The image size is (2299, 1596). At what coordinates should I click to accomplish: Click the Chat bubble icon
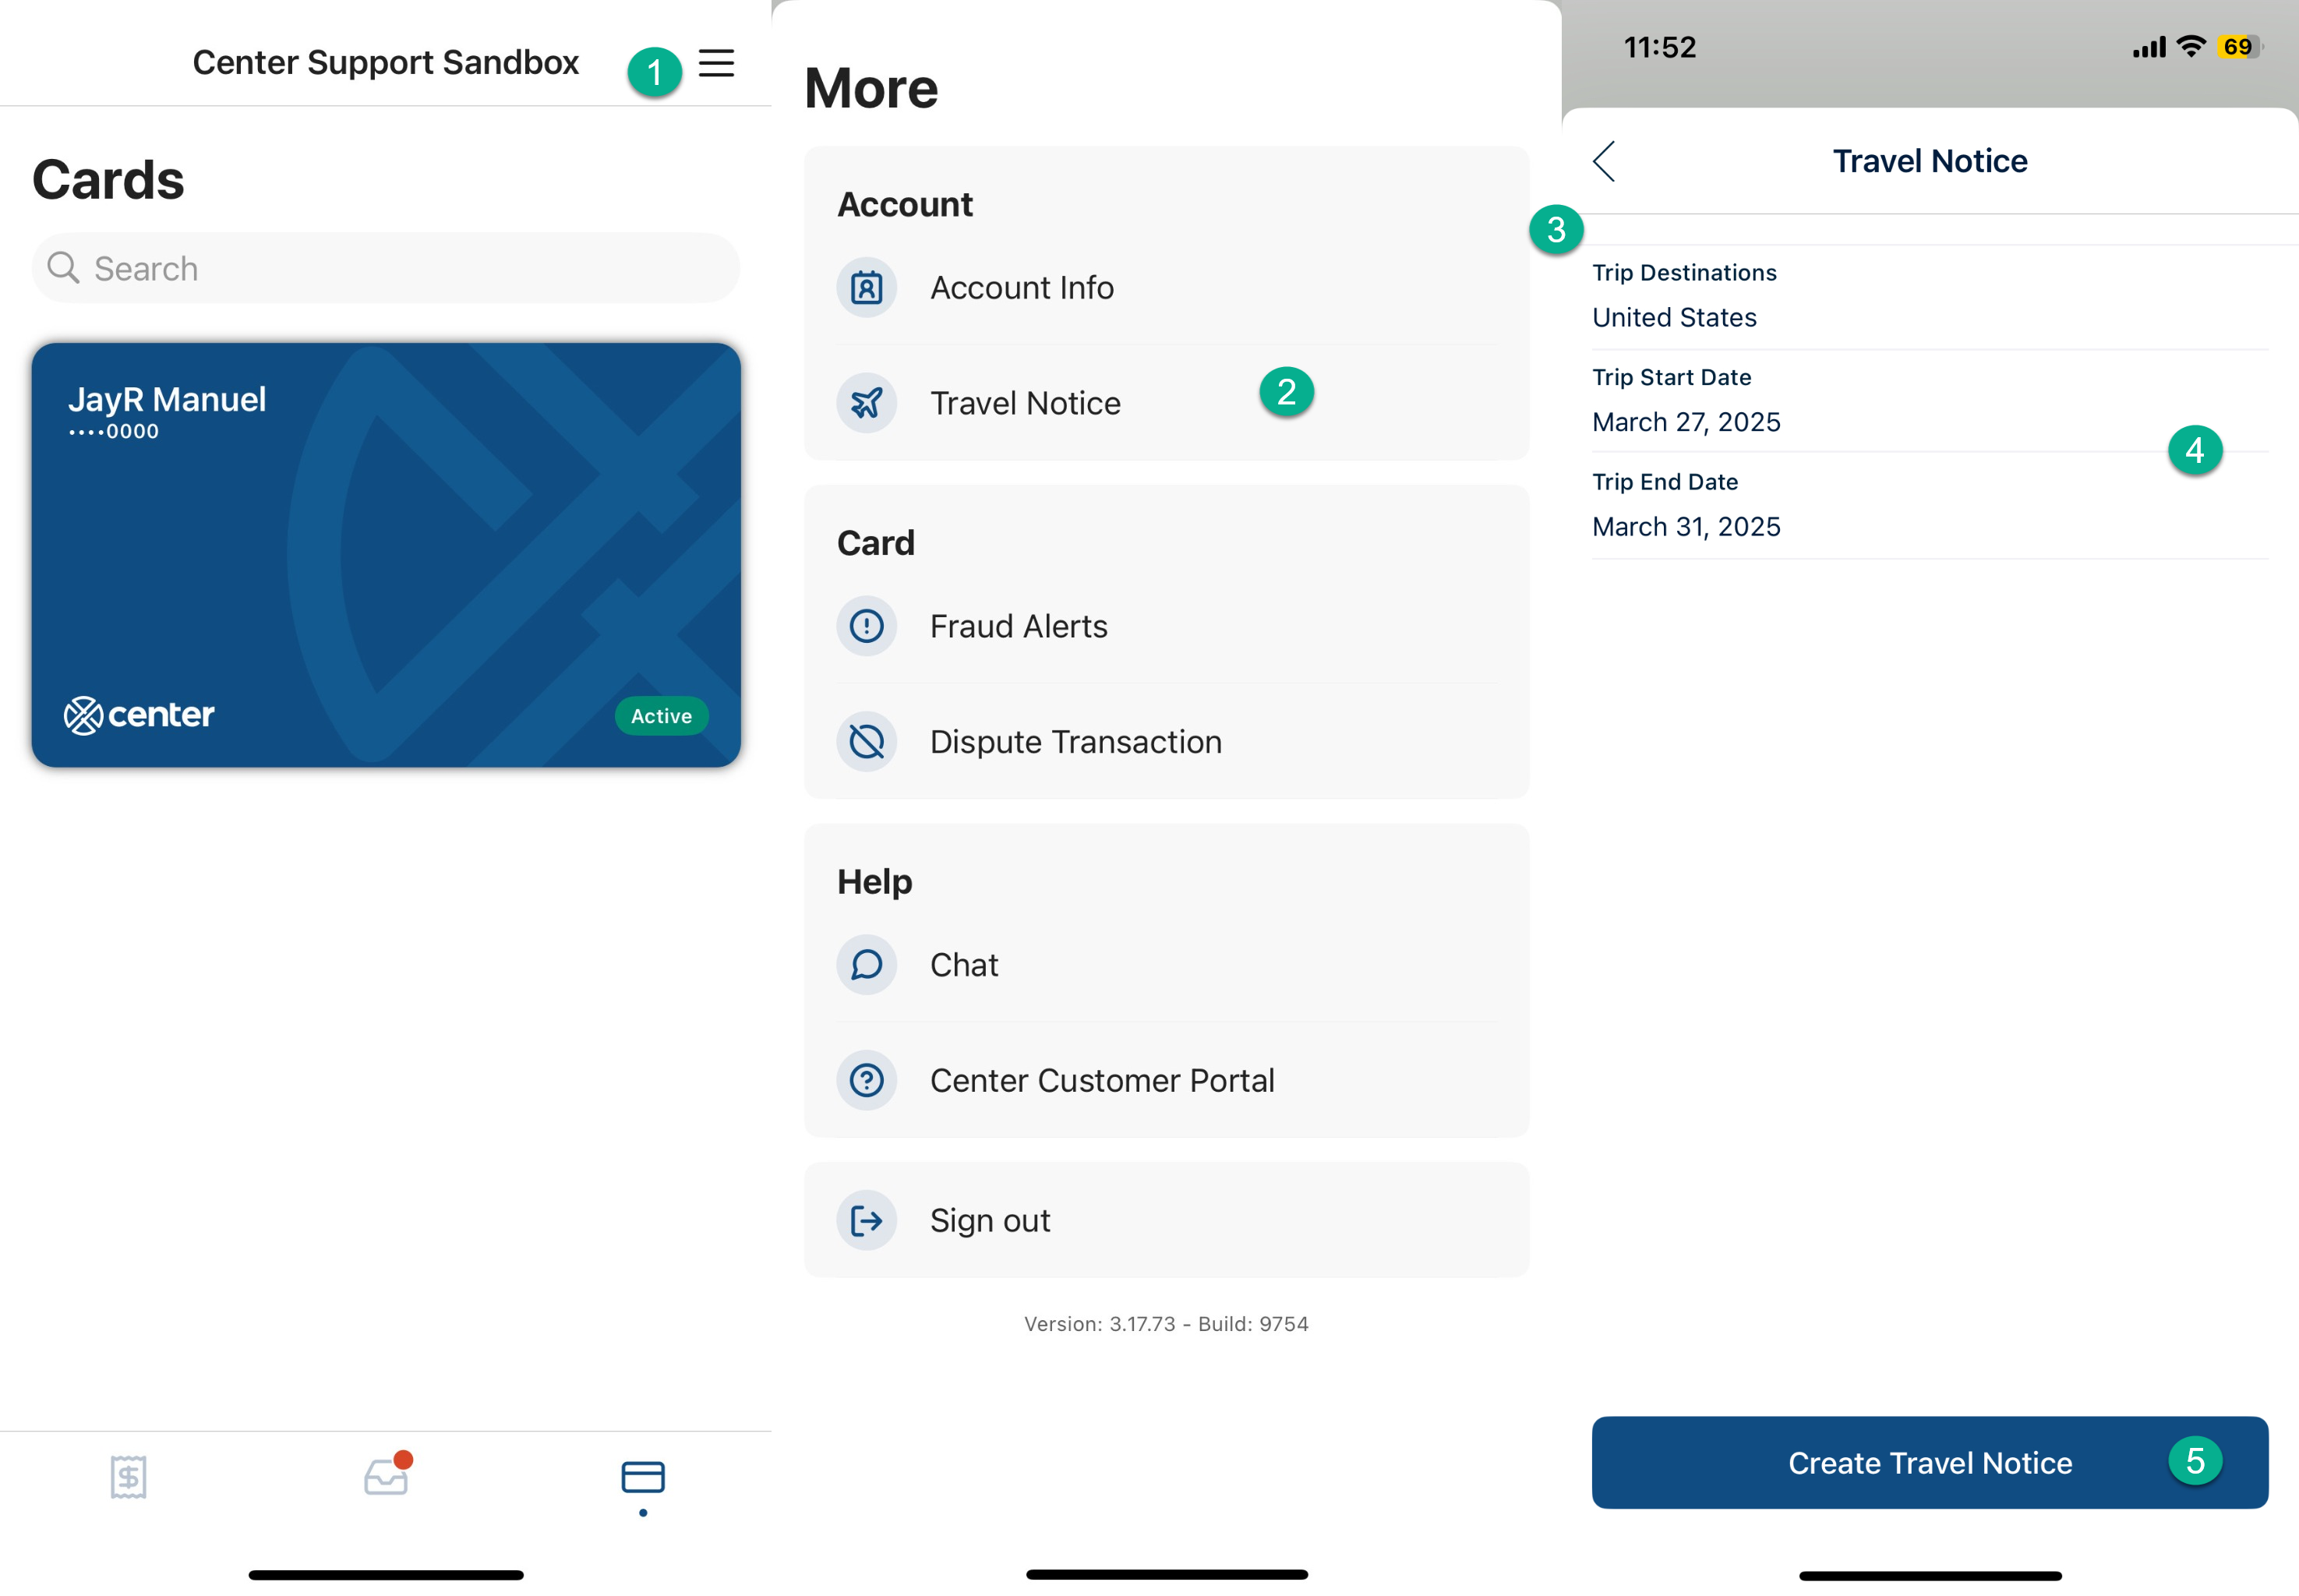click(866, 965)
